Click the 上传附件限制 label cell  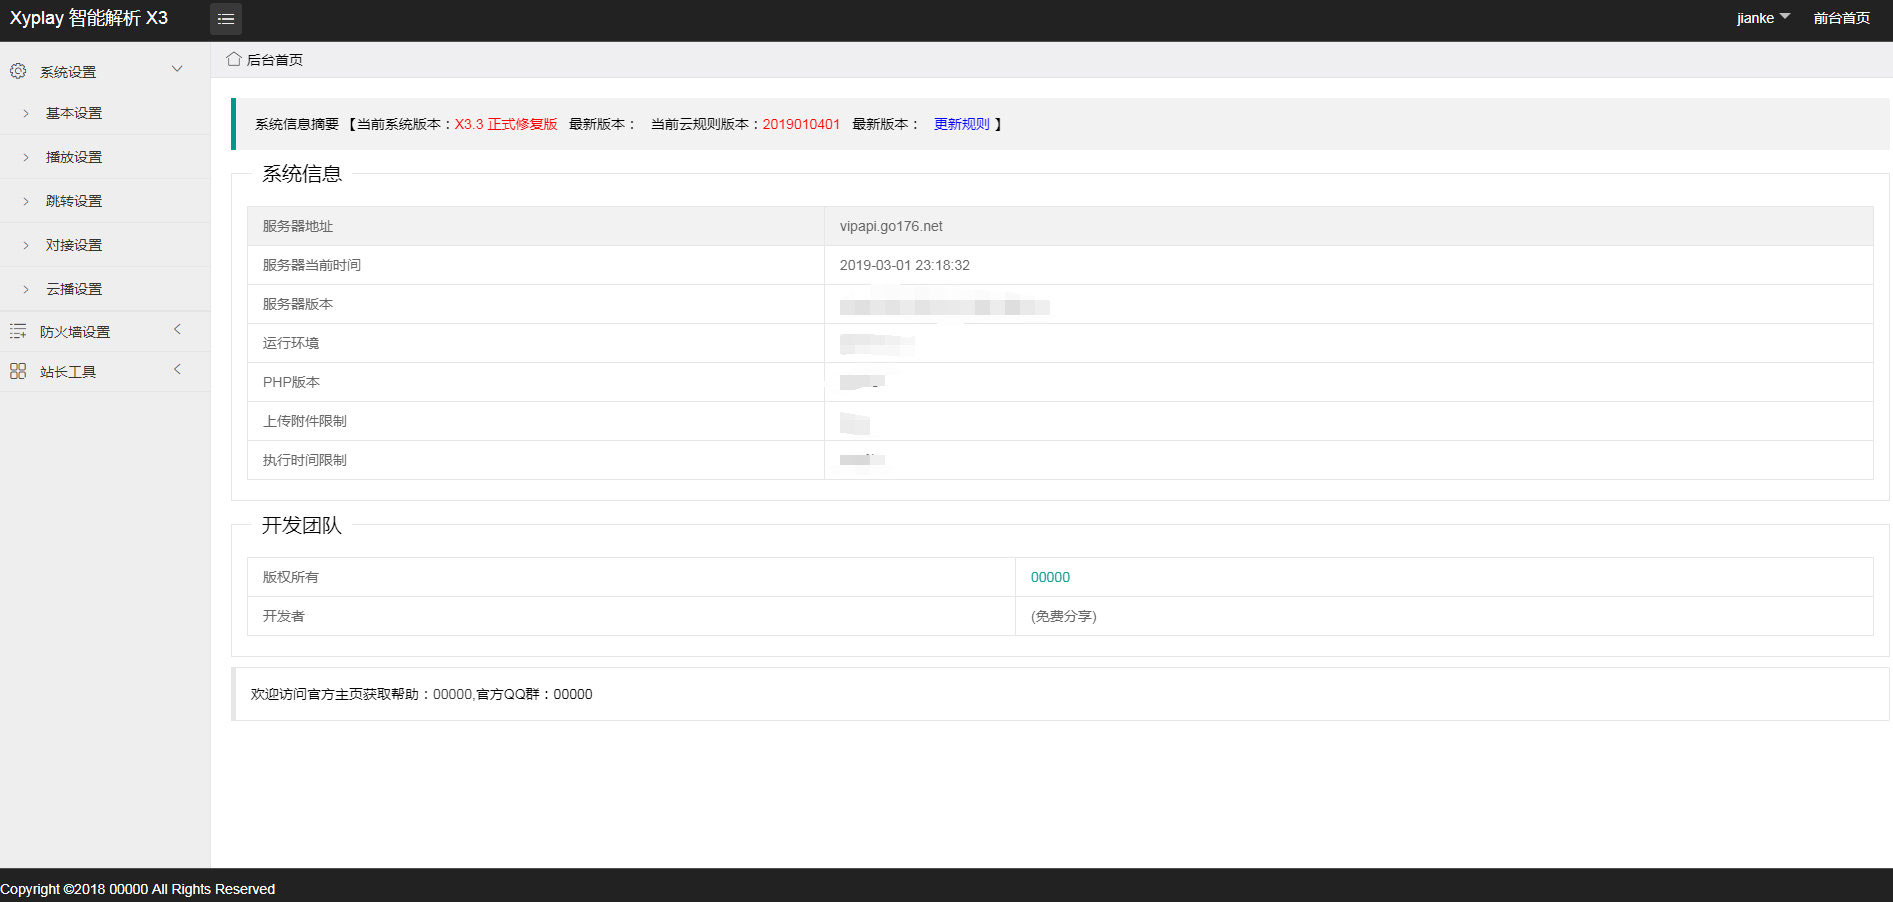536,421
